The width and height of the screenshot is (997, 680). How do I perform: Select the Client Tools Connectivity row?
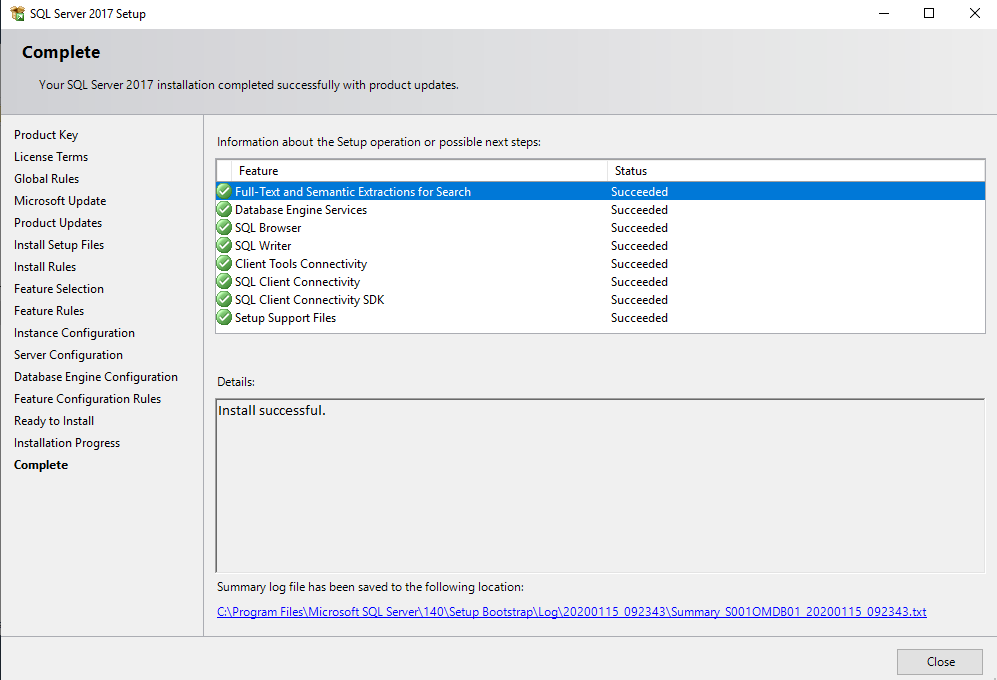pos(600,263)
